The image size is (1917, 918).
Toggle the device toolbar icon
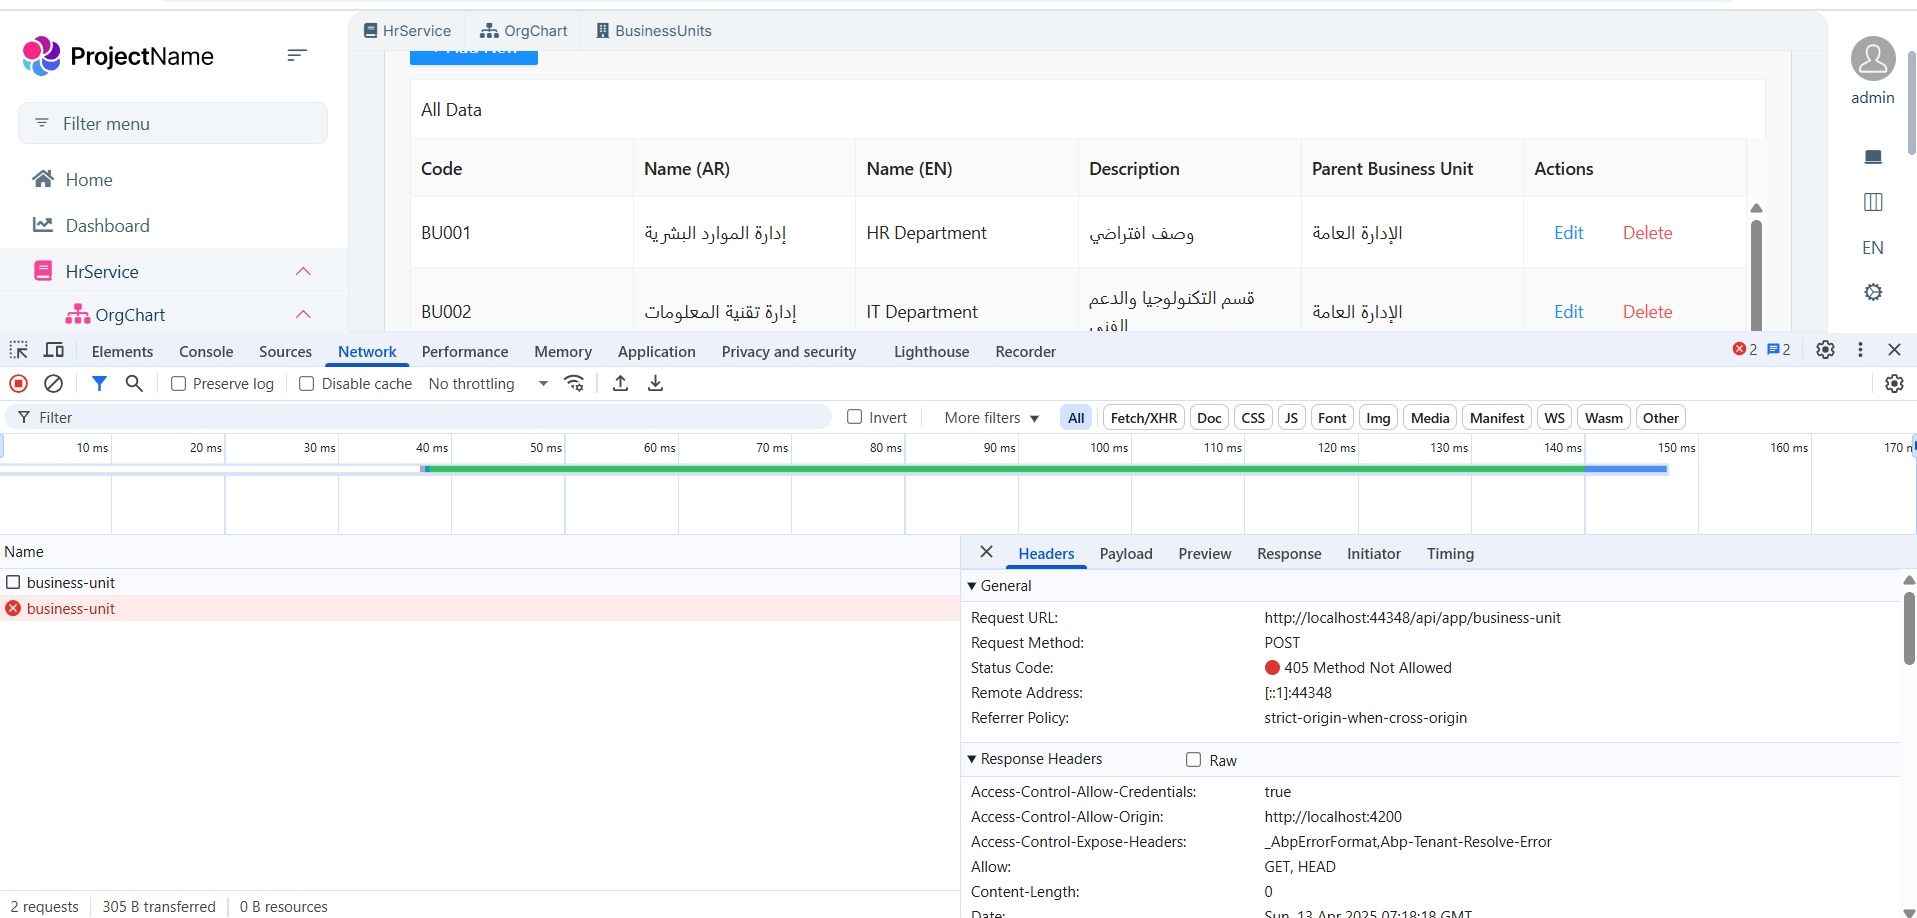pos(54,351)
